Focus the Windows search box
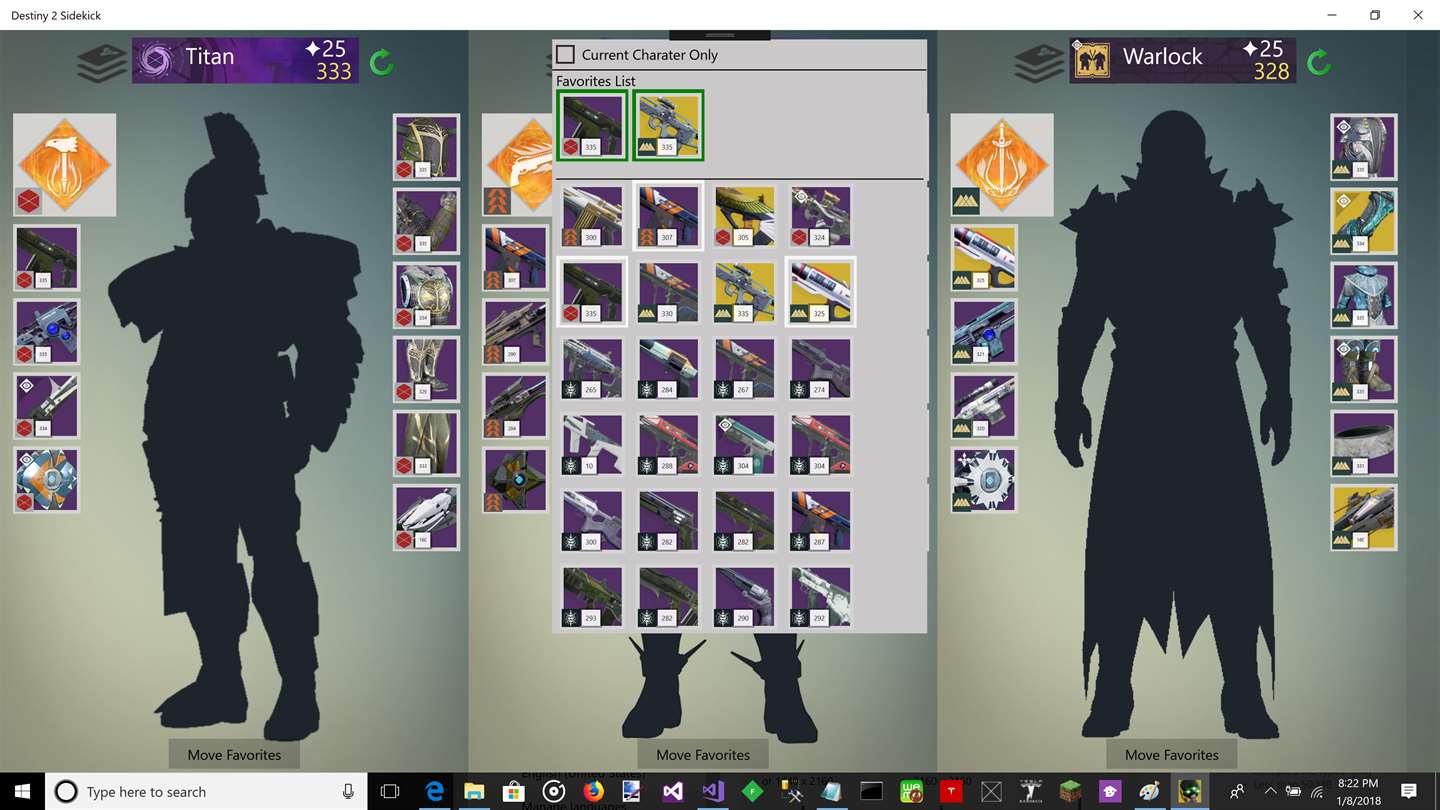 coord(206,791)
